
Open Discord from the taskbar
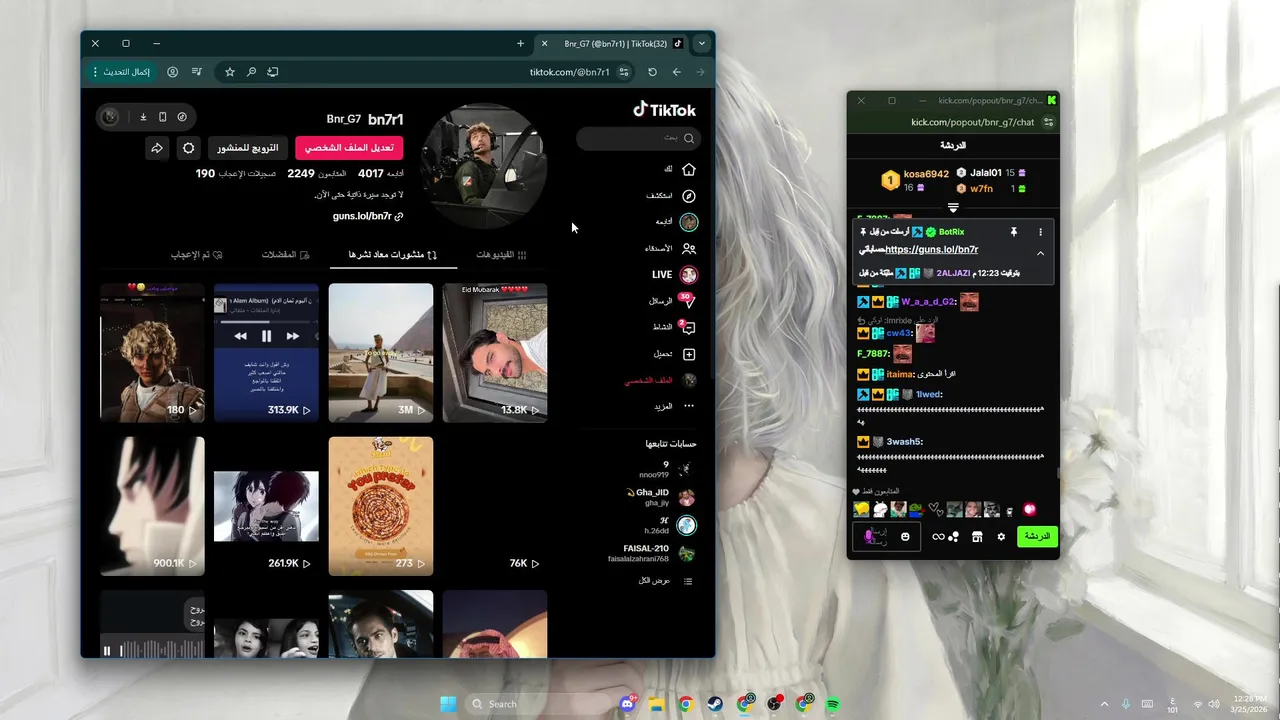[627, 704]
